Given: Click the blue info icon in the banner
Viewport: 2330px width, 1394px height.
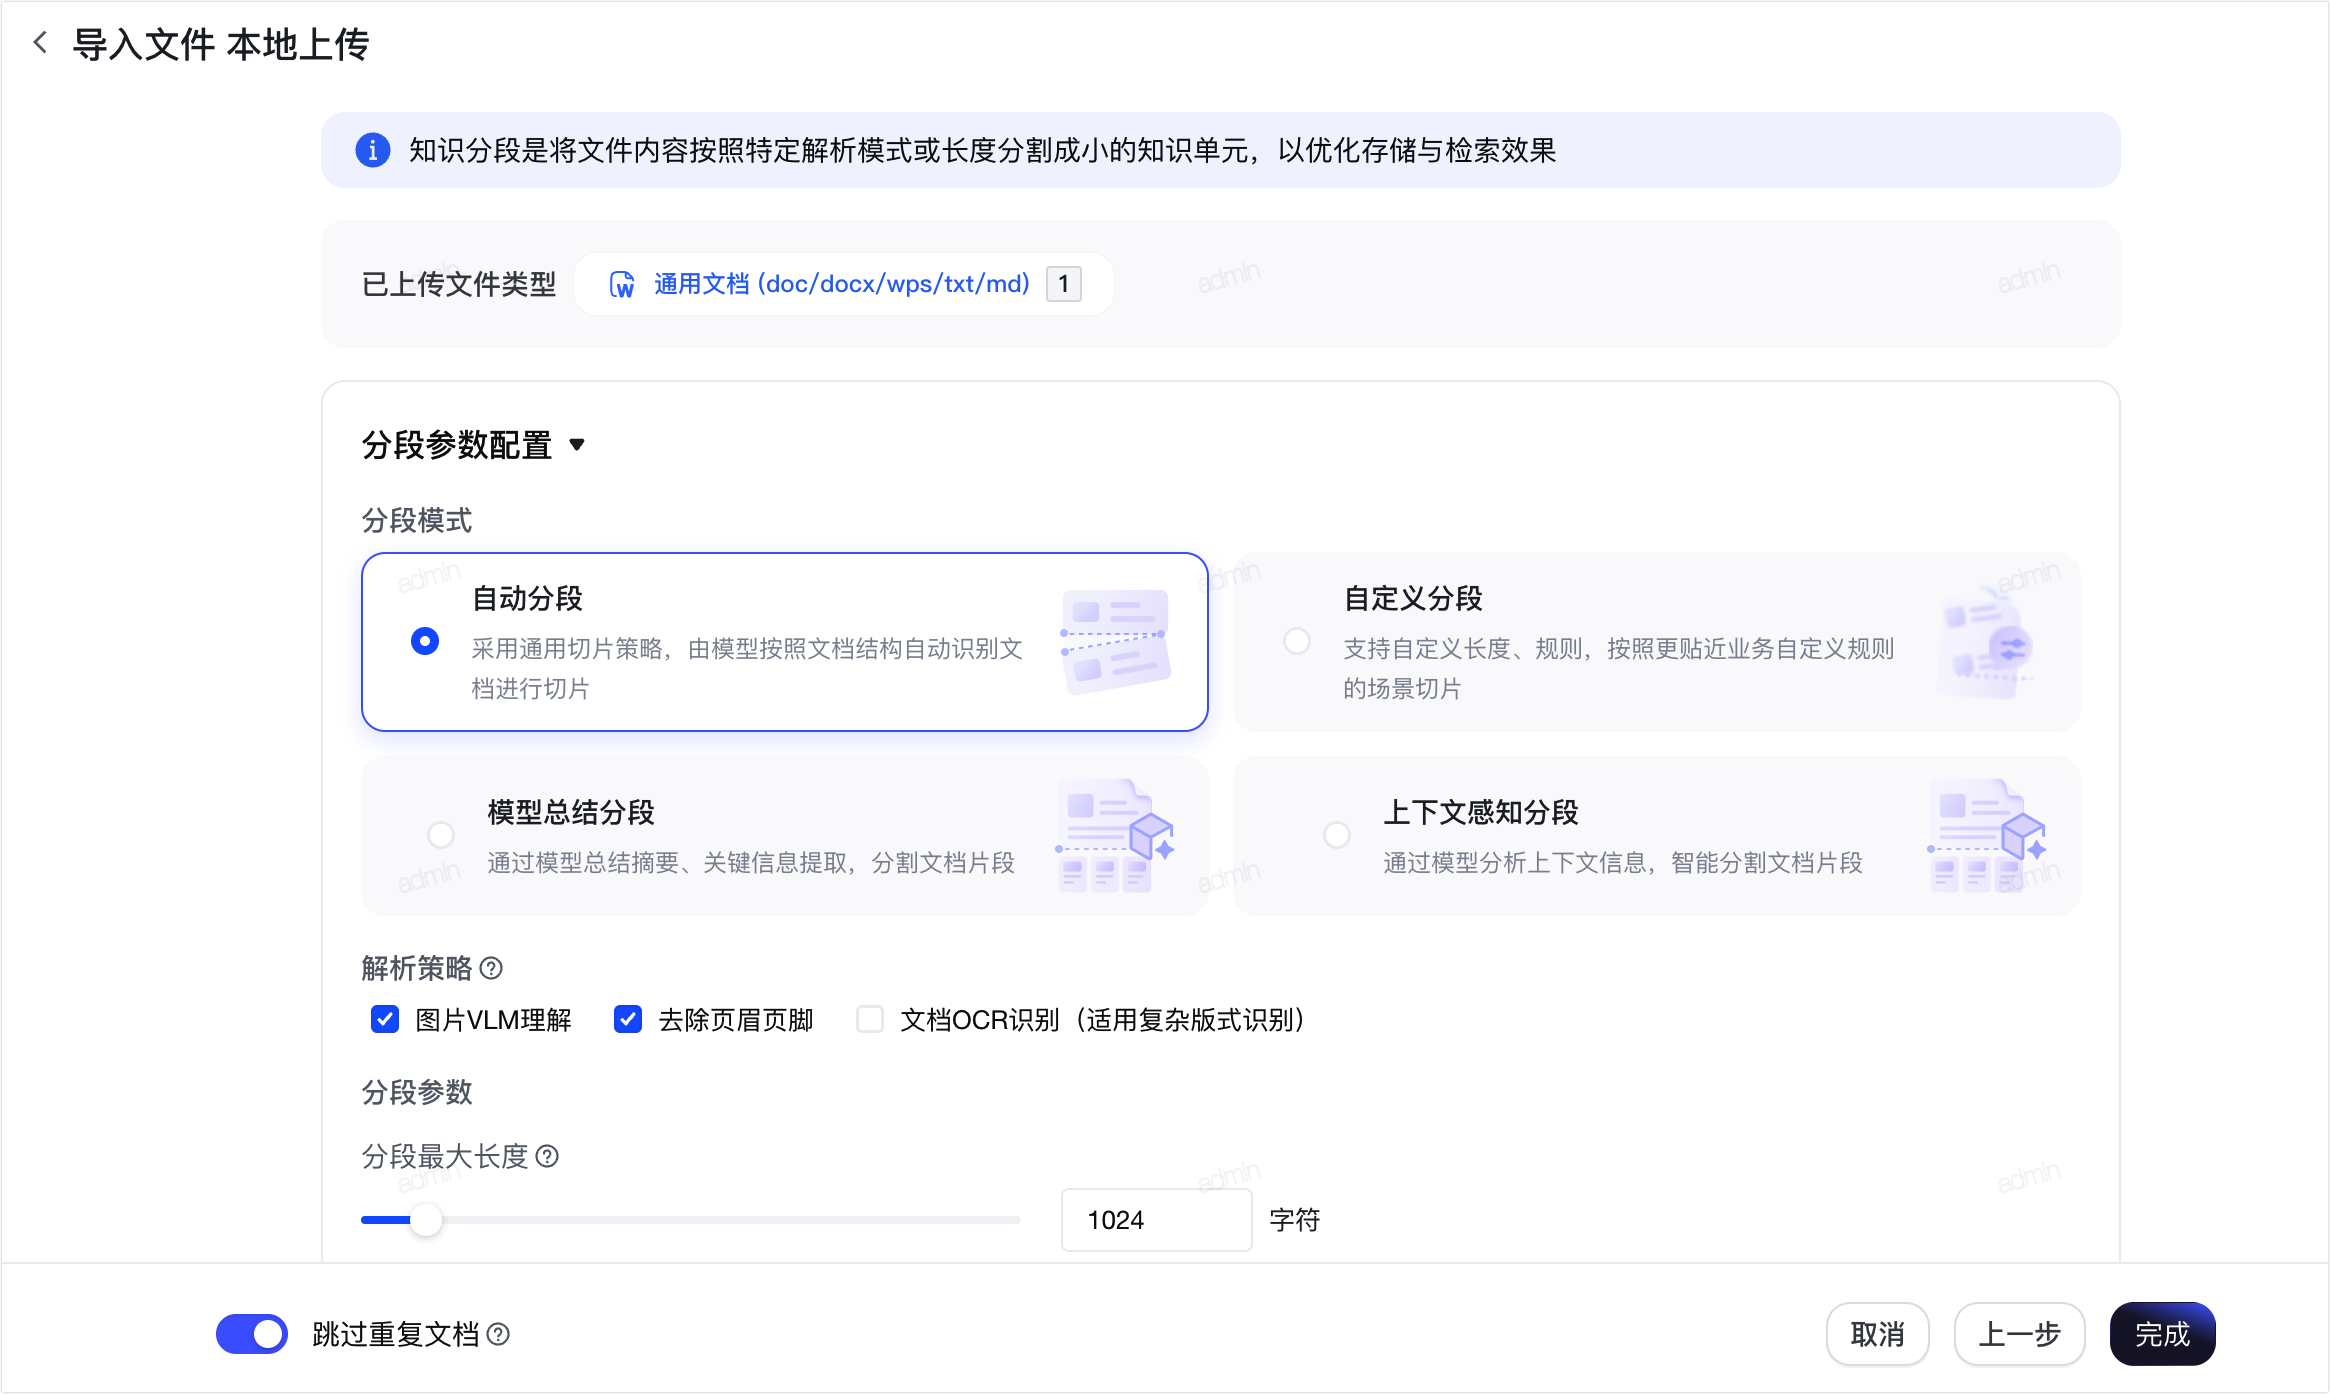Looking at the screenshot, I should (x=372, y=150).
